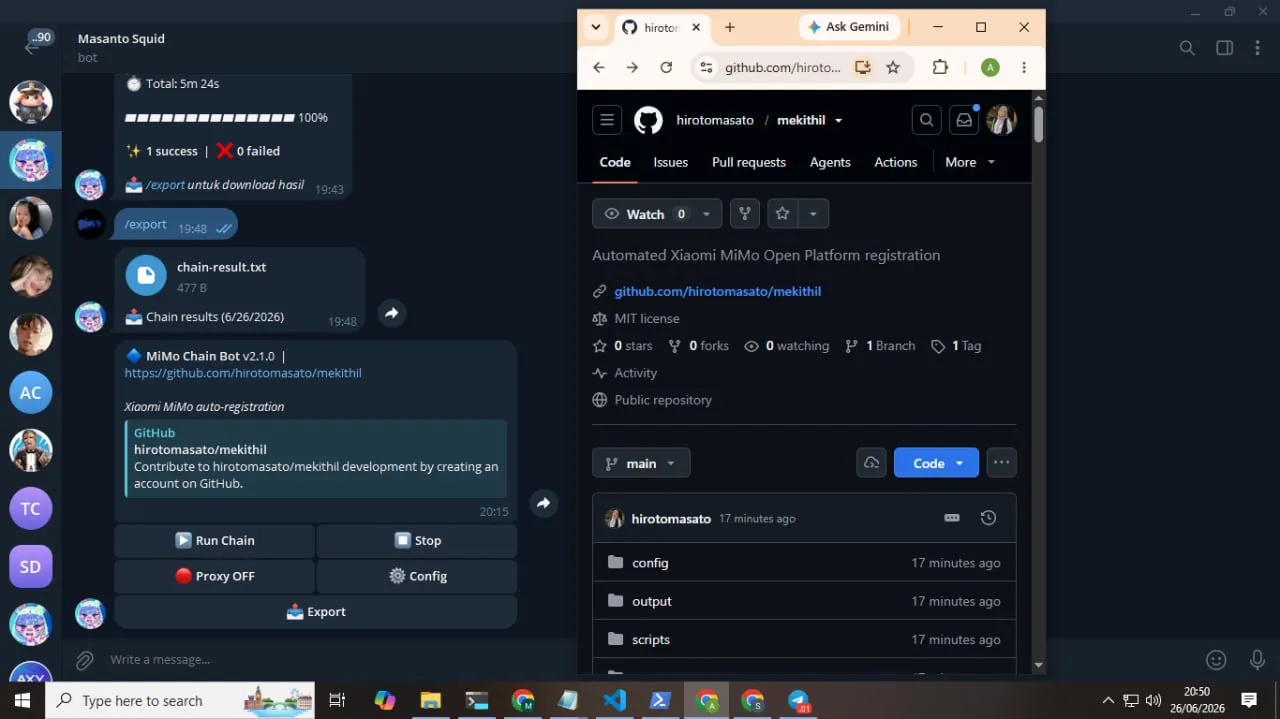This screenshot has height=719, width=1280.
Task: Open the scripts folder
Action: click(x=651, y=640)
